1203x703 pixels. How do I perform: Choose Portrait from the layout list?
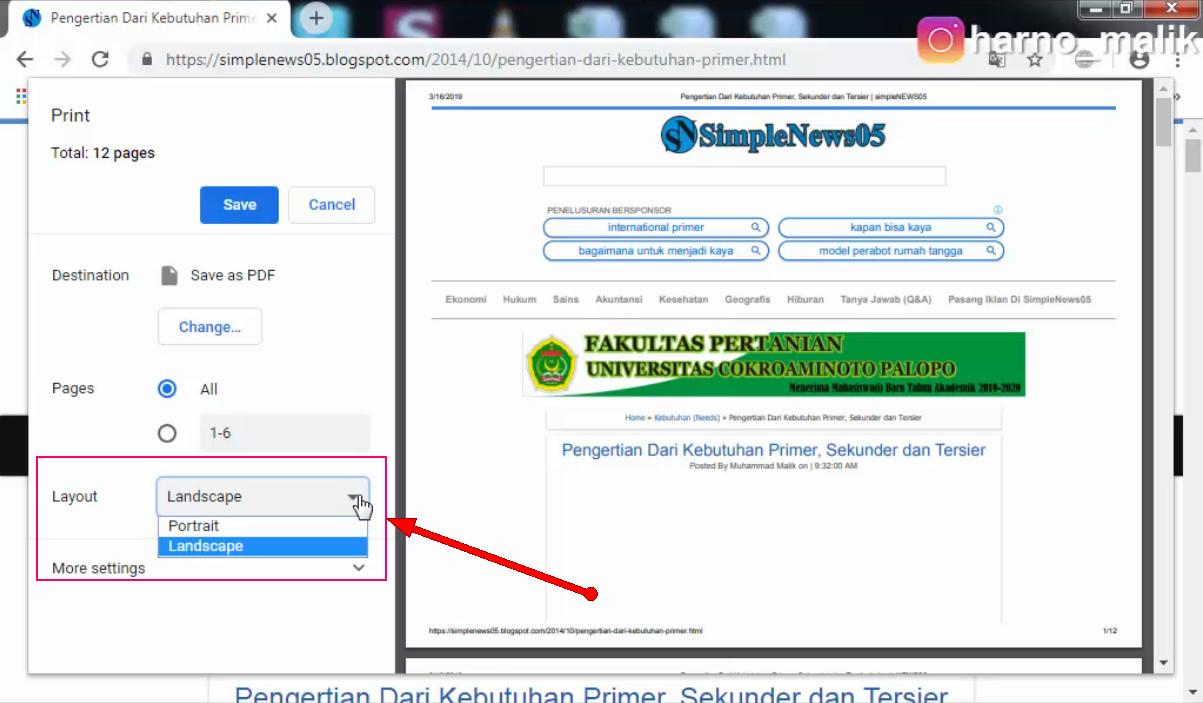point(263,526)
